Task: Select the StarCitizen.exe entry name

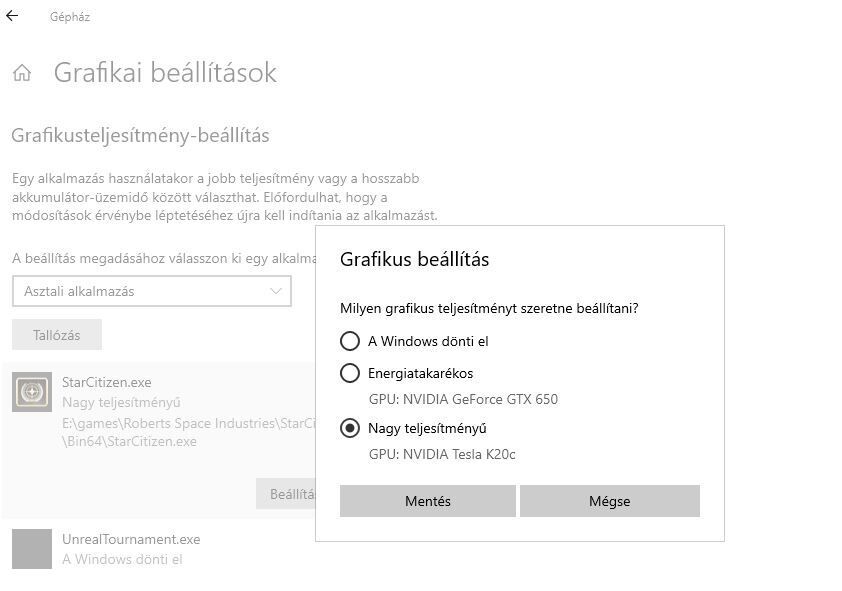Action: pos(107,382)
